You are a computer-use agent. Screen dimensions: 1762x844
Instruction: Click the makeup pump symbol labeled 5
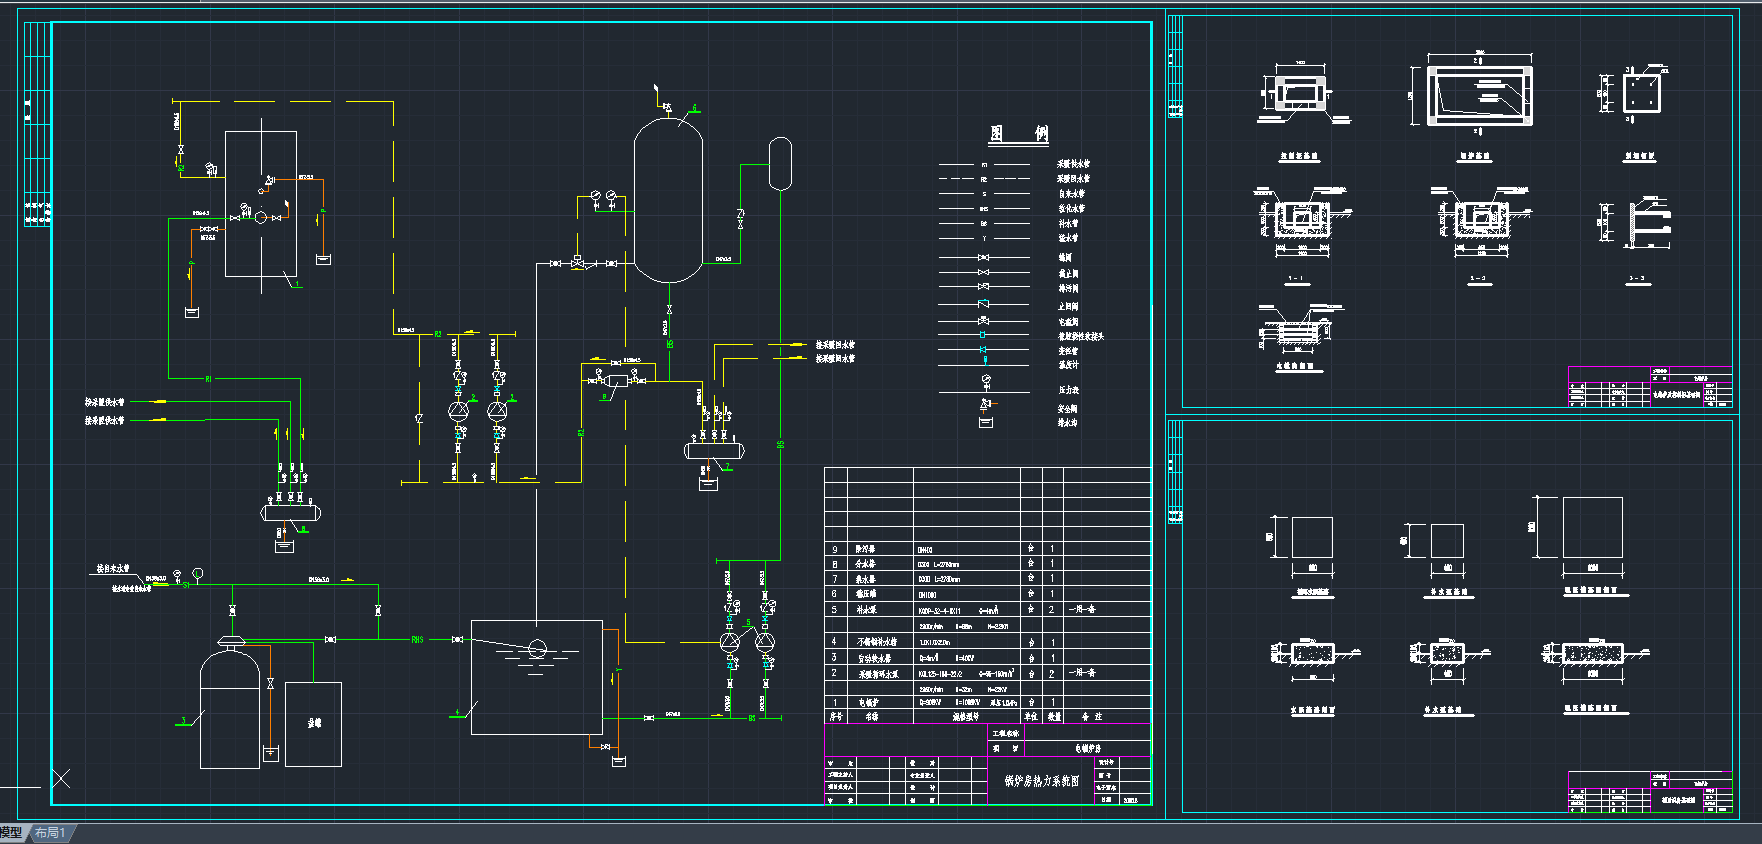pos(730,641)
